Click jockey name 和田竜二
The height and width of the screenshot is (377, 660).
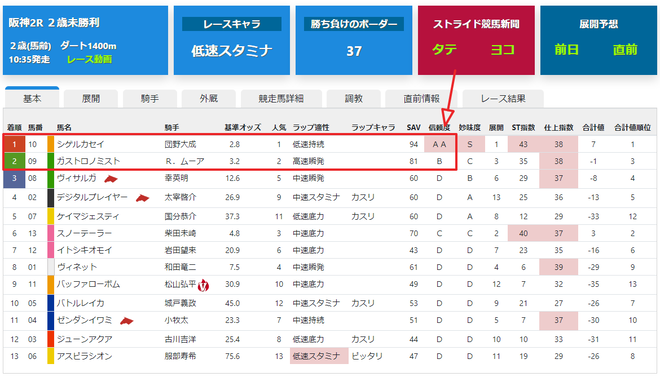180,267
